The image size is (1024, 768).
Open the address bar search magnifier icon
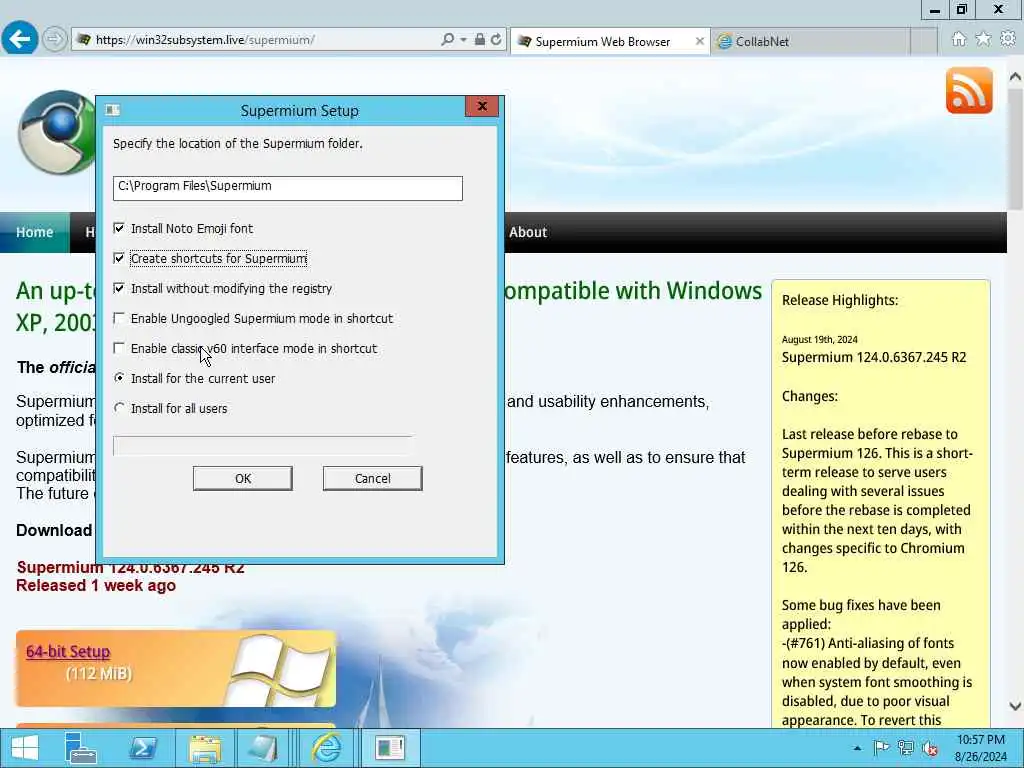447,40
